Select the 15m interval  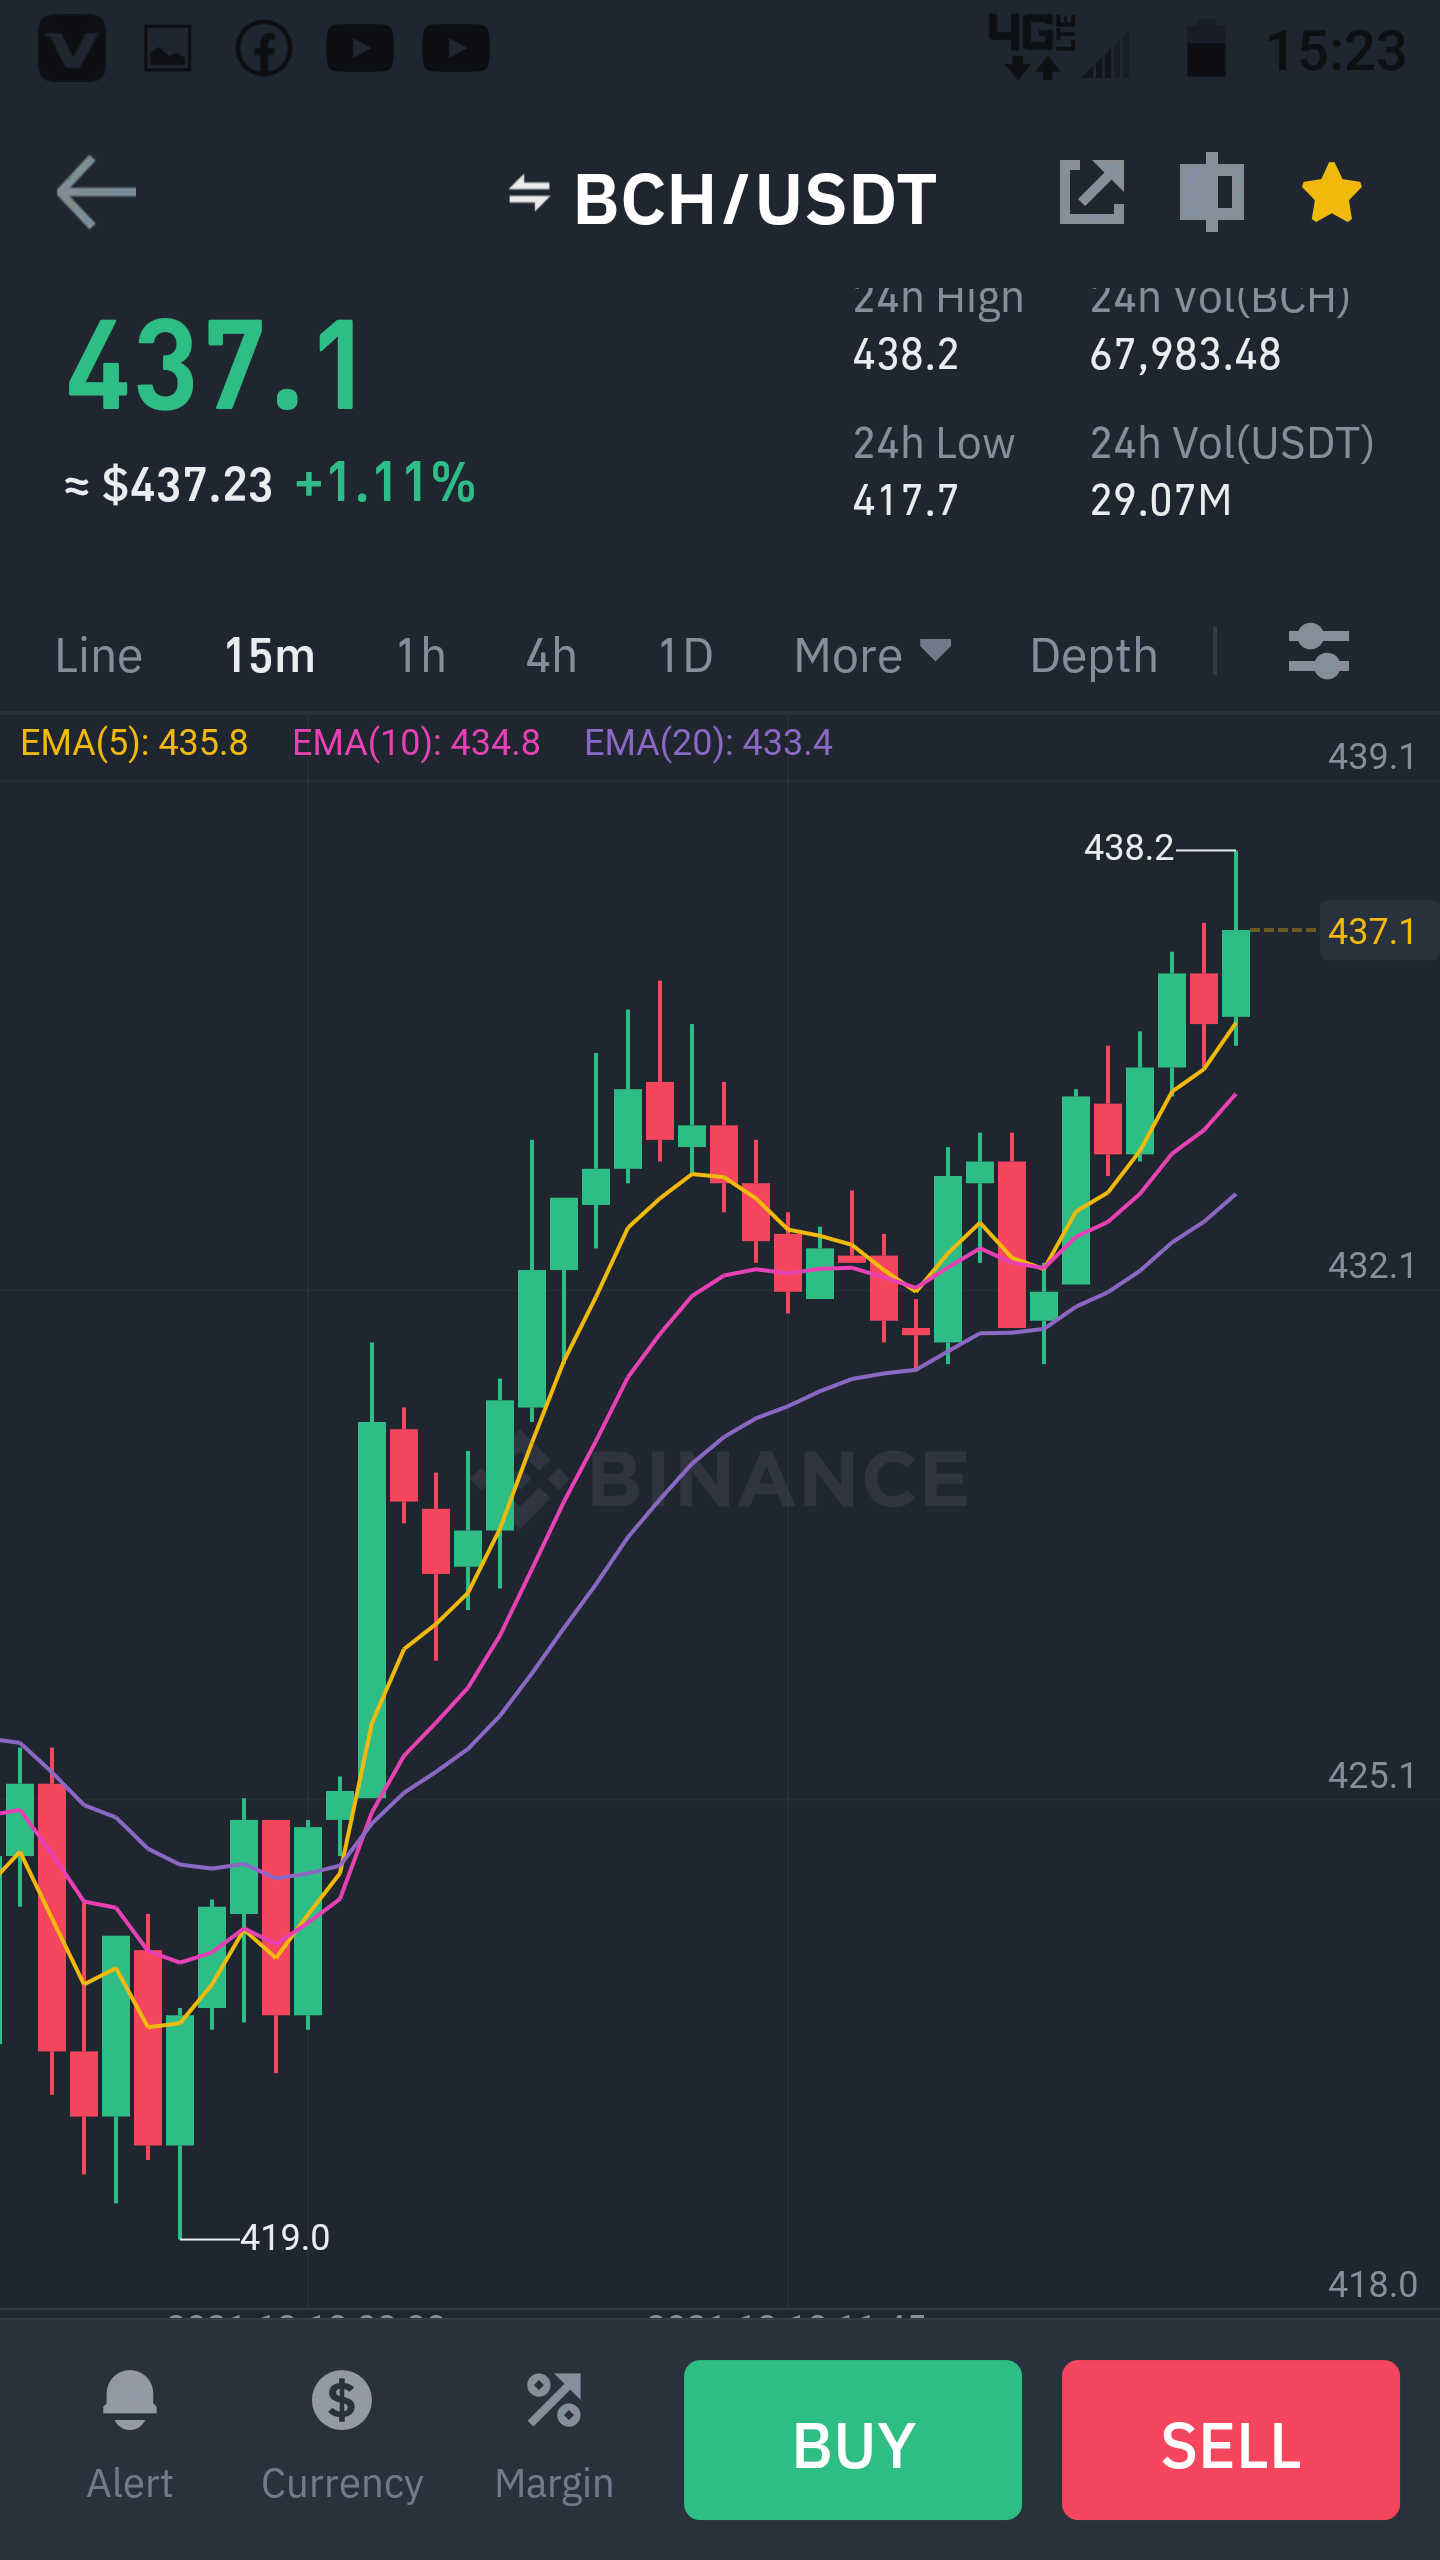click(x=269, y=656)
